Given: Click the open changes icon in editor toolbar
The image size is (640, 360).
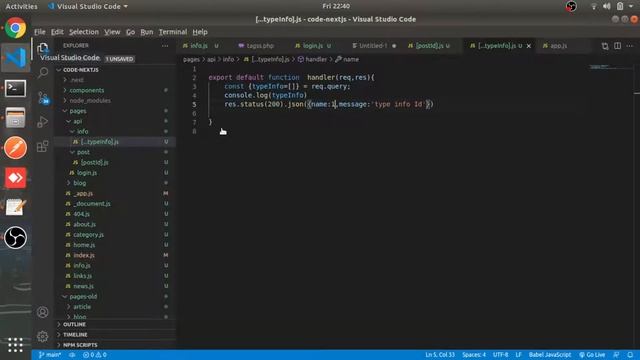Looking at the screenshot, I should point(605,46).
